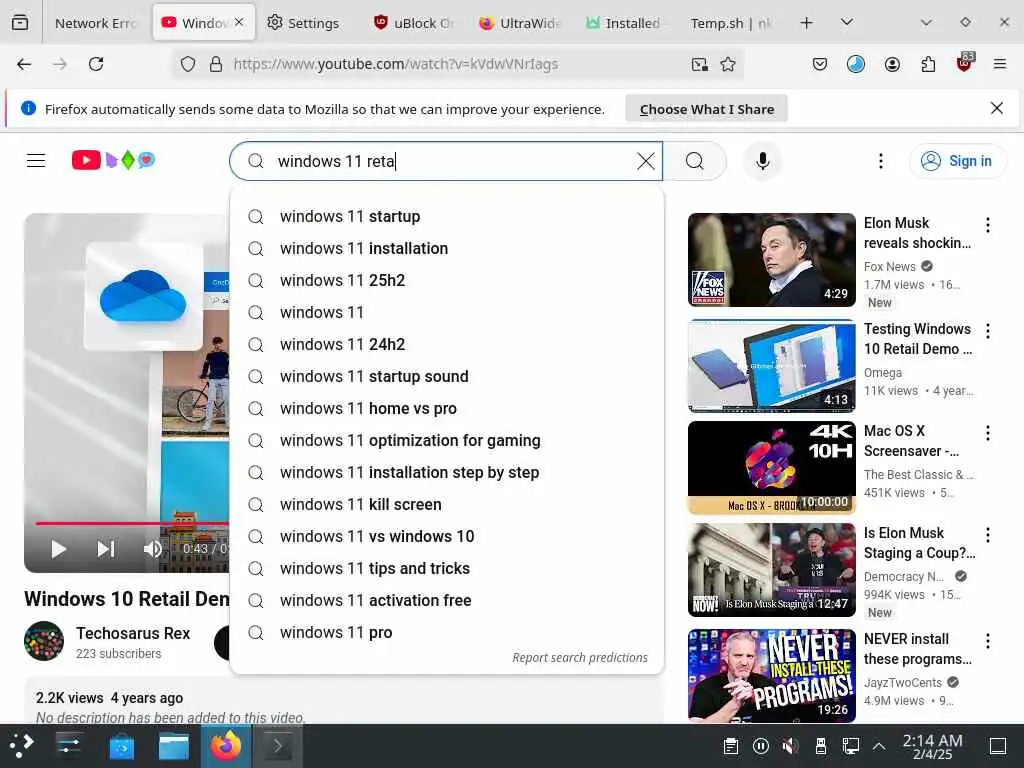Screen dimensions: 1024x768
Task: Open options for Elon Musk reveals video
Action: (987, 225)
